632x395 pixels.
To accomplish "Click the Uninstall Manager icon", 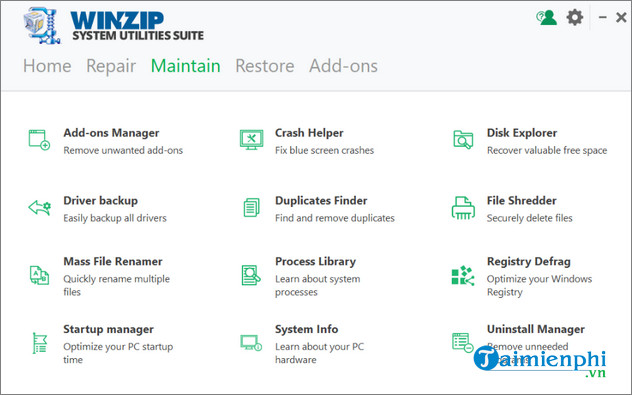I will pos(463,343).
